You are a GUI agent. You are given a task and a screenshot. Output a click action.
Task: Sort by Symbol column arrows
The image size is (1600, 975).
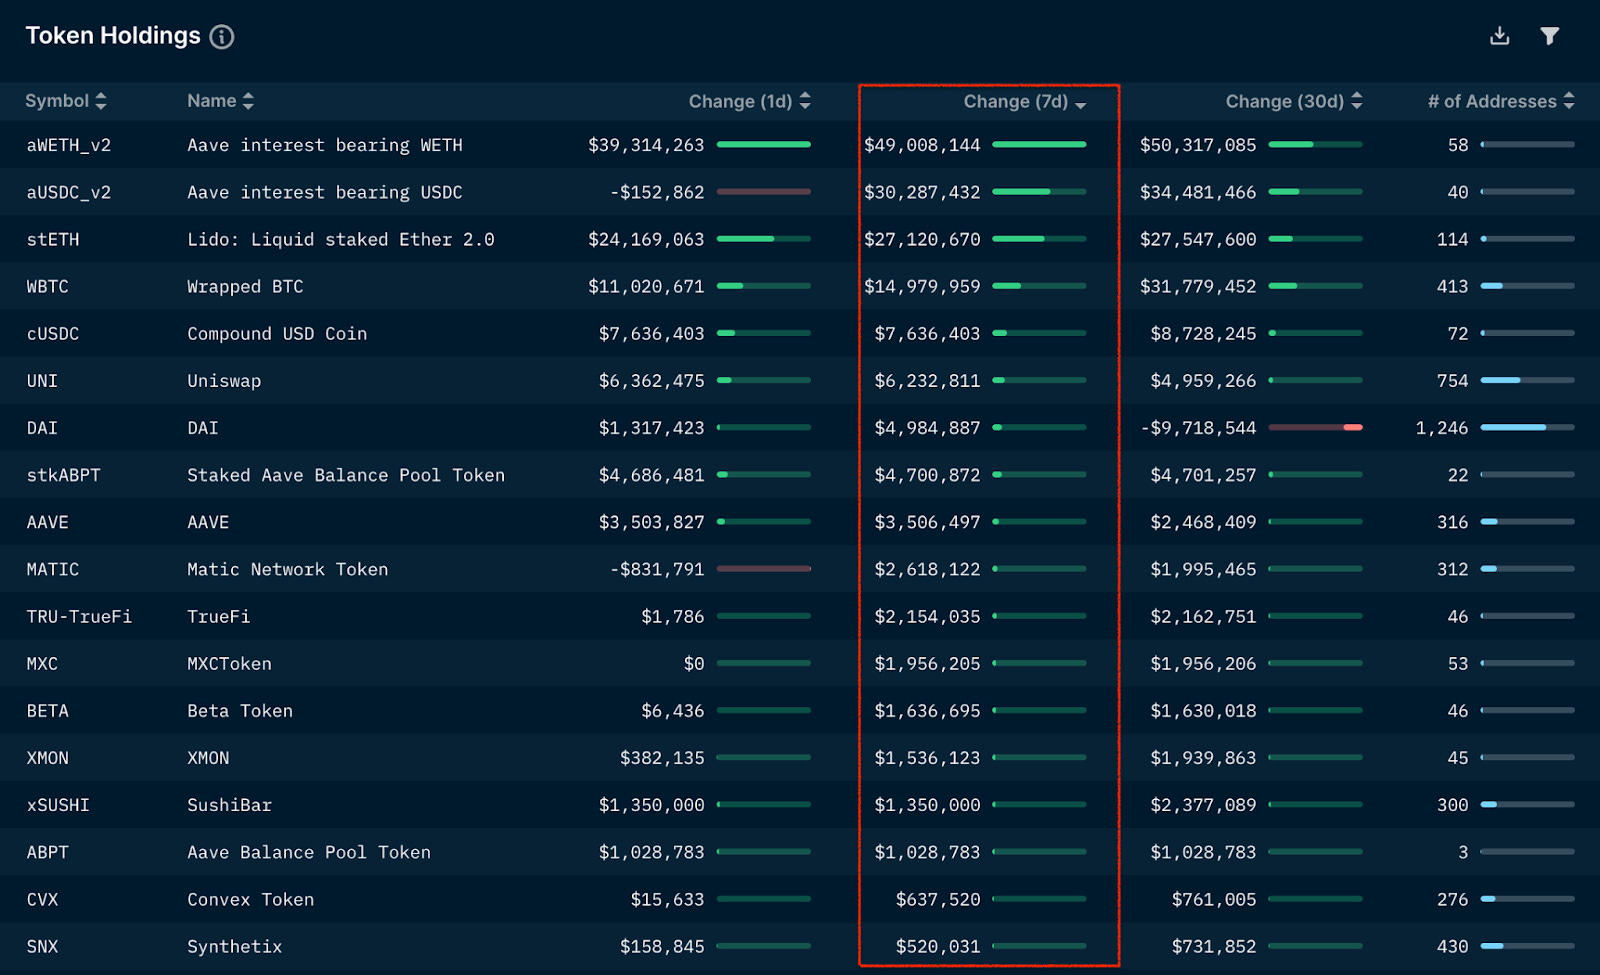100,101
